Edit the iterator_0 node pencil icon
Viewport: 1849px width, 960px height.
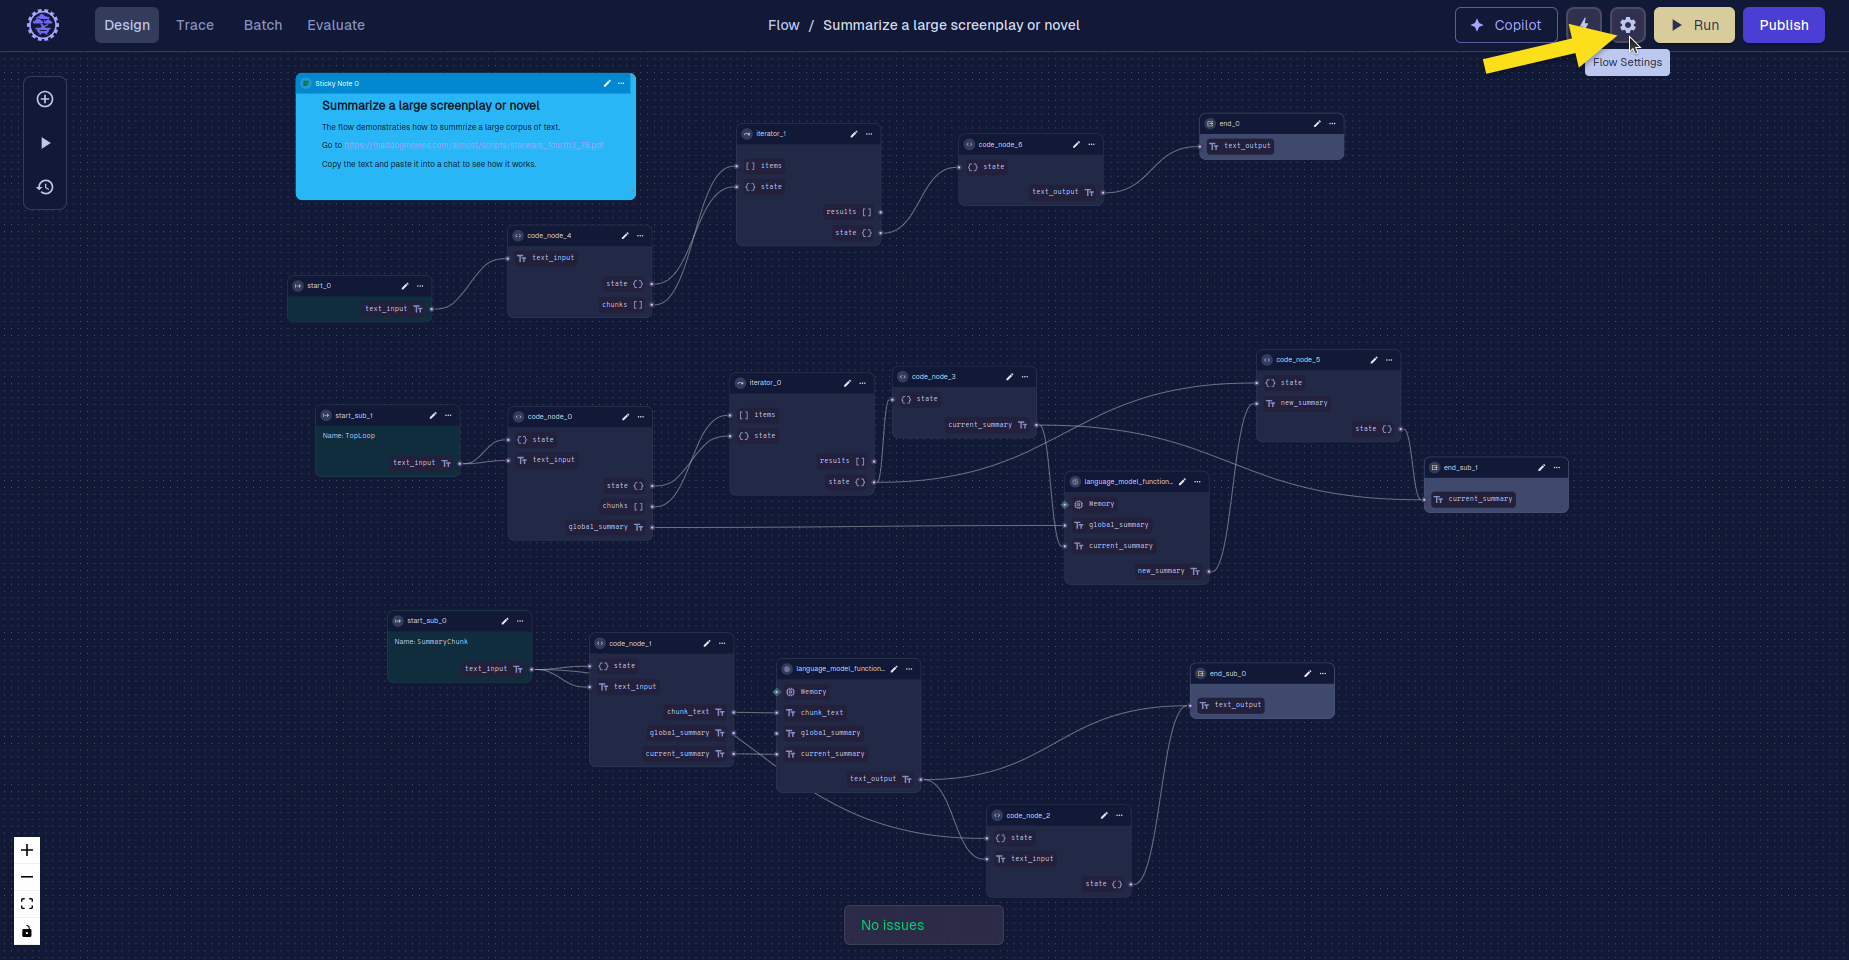pyautogui.click(x=847, y=383)
